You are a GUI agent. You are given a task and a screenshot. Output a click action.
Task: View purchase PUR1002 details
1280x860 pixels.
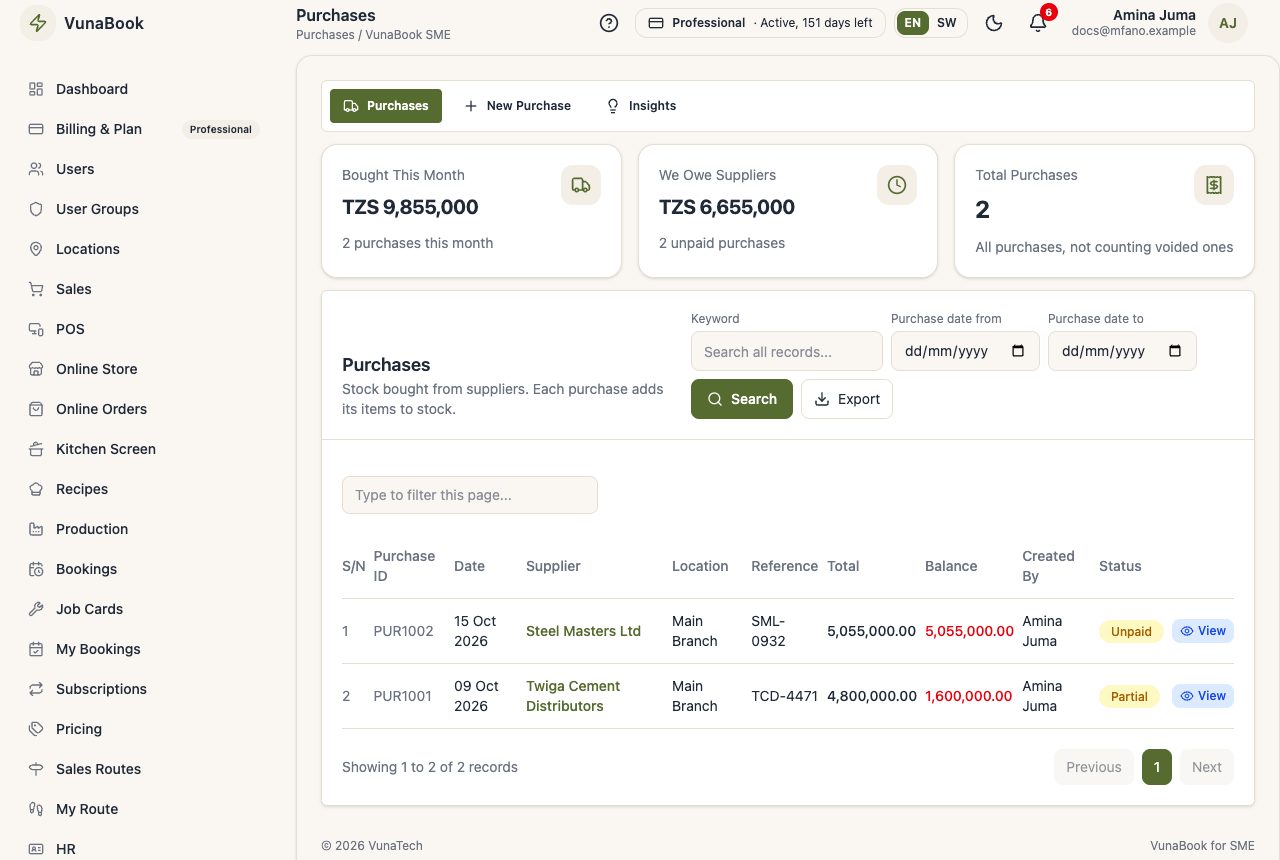(1203, 631)
